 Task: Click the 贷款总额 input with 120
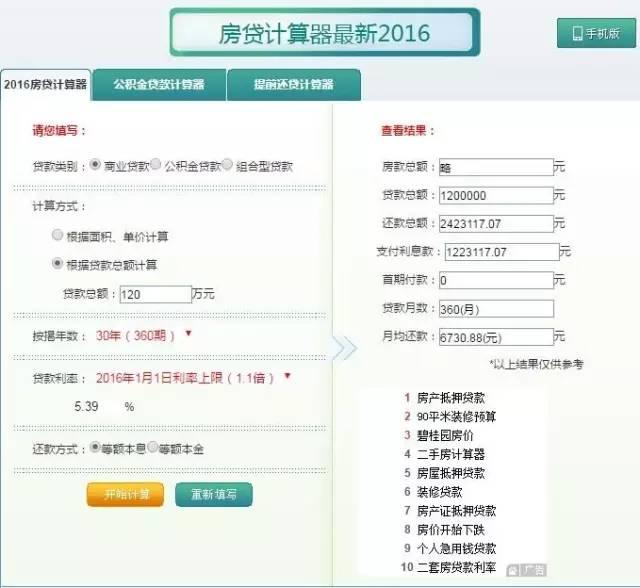pos(156,294)
